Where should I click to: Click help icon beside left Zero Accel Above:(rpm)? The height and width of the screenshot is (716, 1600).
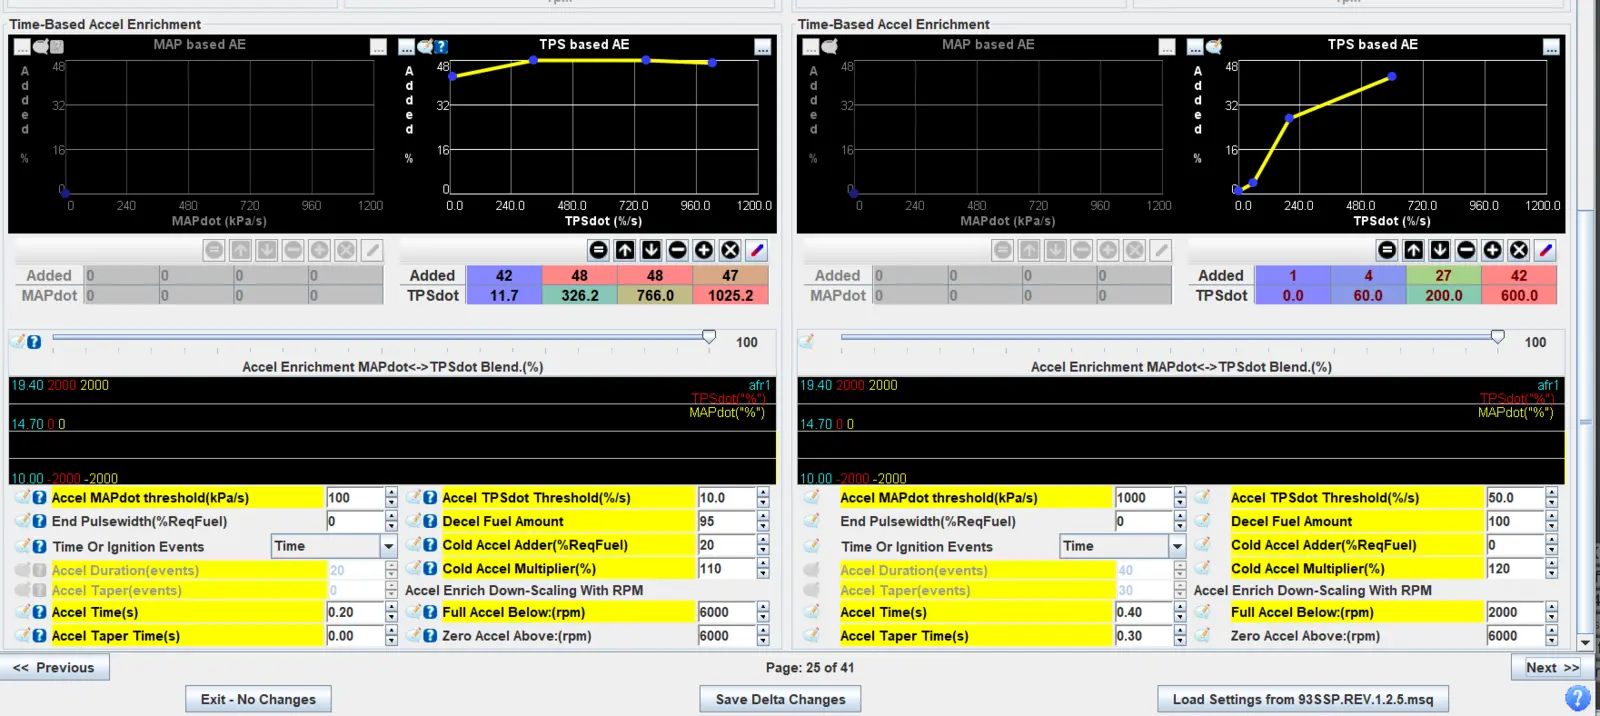tap(430, 635)
